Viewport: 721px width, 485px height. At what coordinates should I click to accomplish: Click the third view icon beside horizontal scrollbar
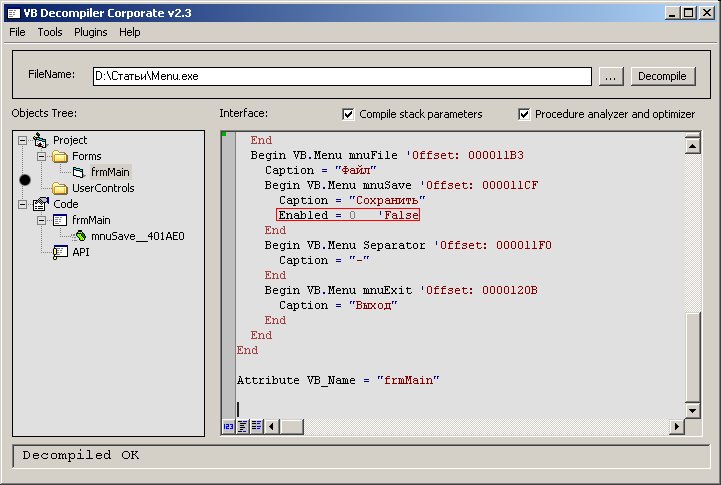click(x=257, y=427)
